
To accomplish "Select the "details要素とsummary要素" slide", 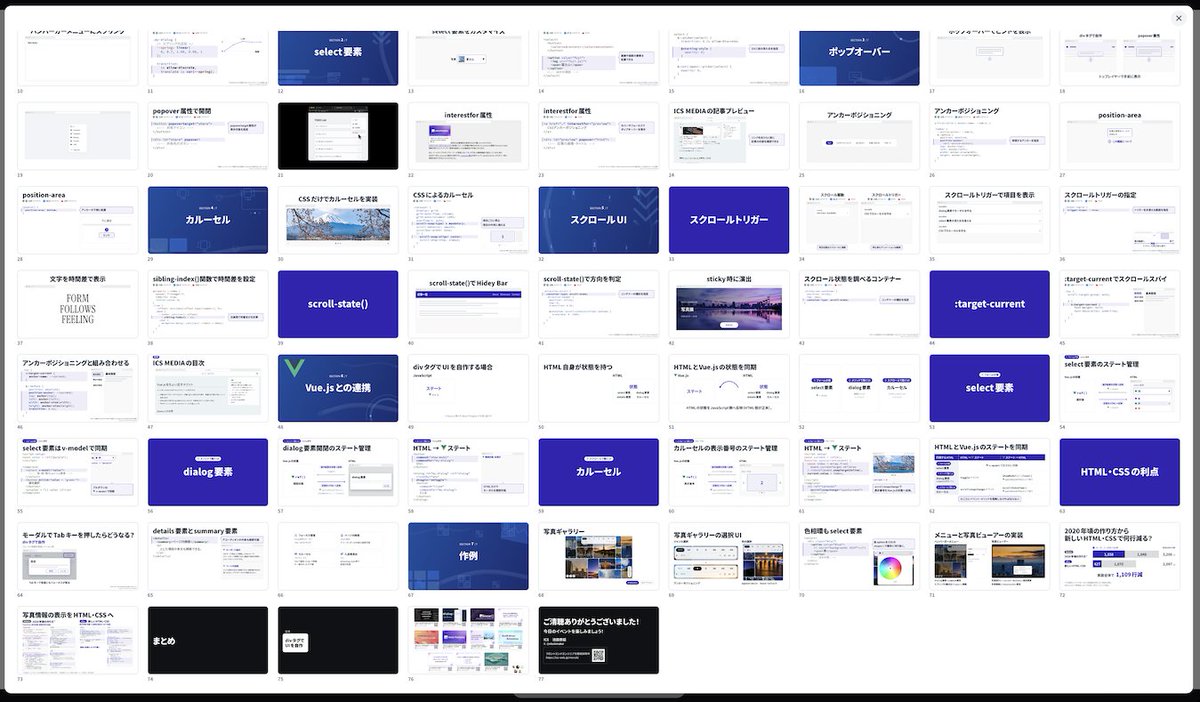I will click(x=208, y=556).
